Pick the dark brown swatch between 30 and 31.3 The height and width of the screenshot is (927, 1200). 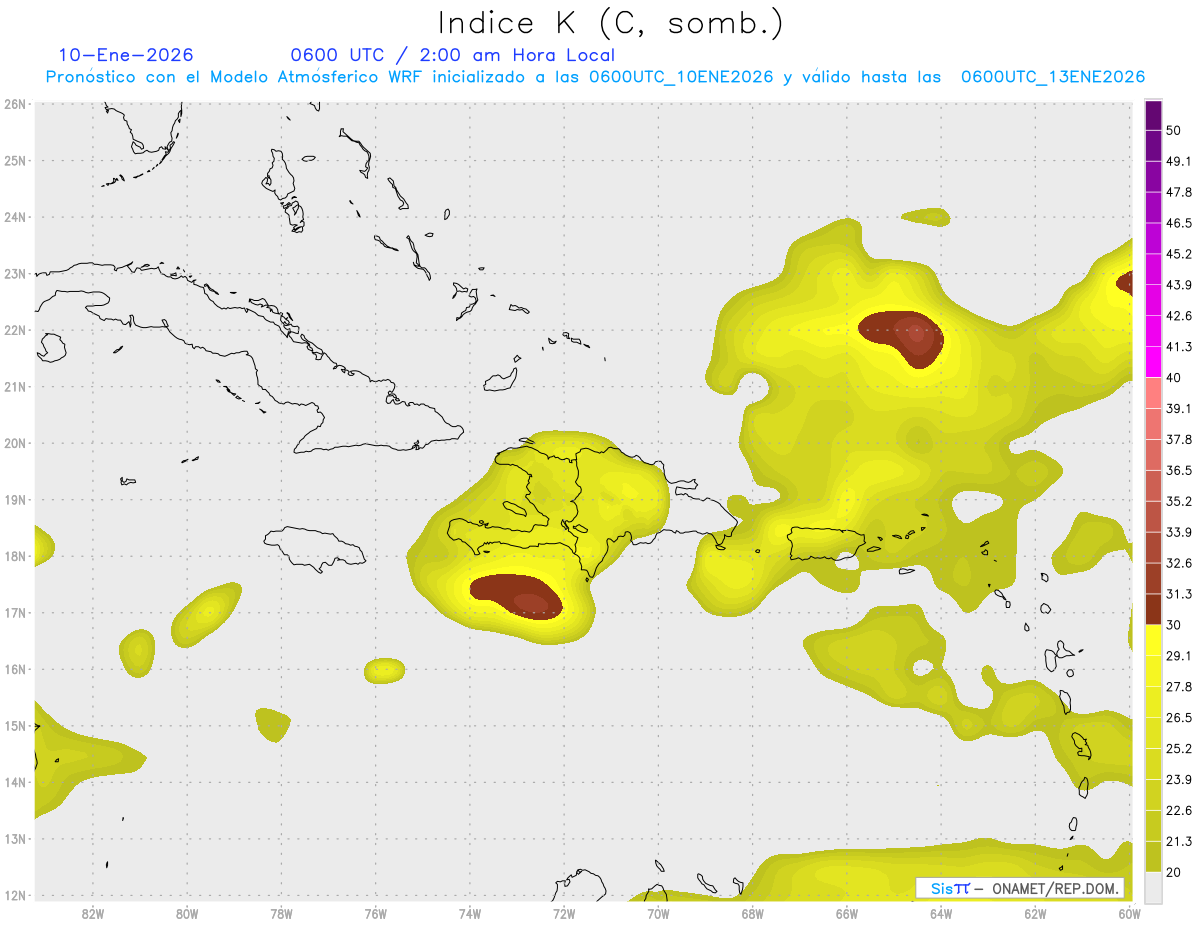1153,609
